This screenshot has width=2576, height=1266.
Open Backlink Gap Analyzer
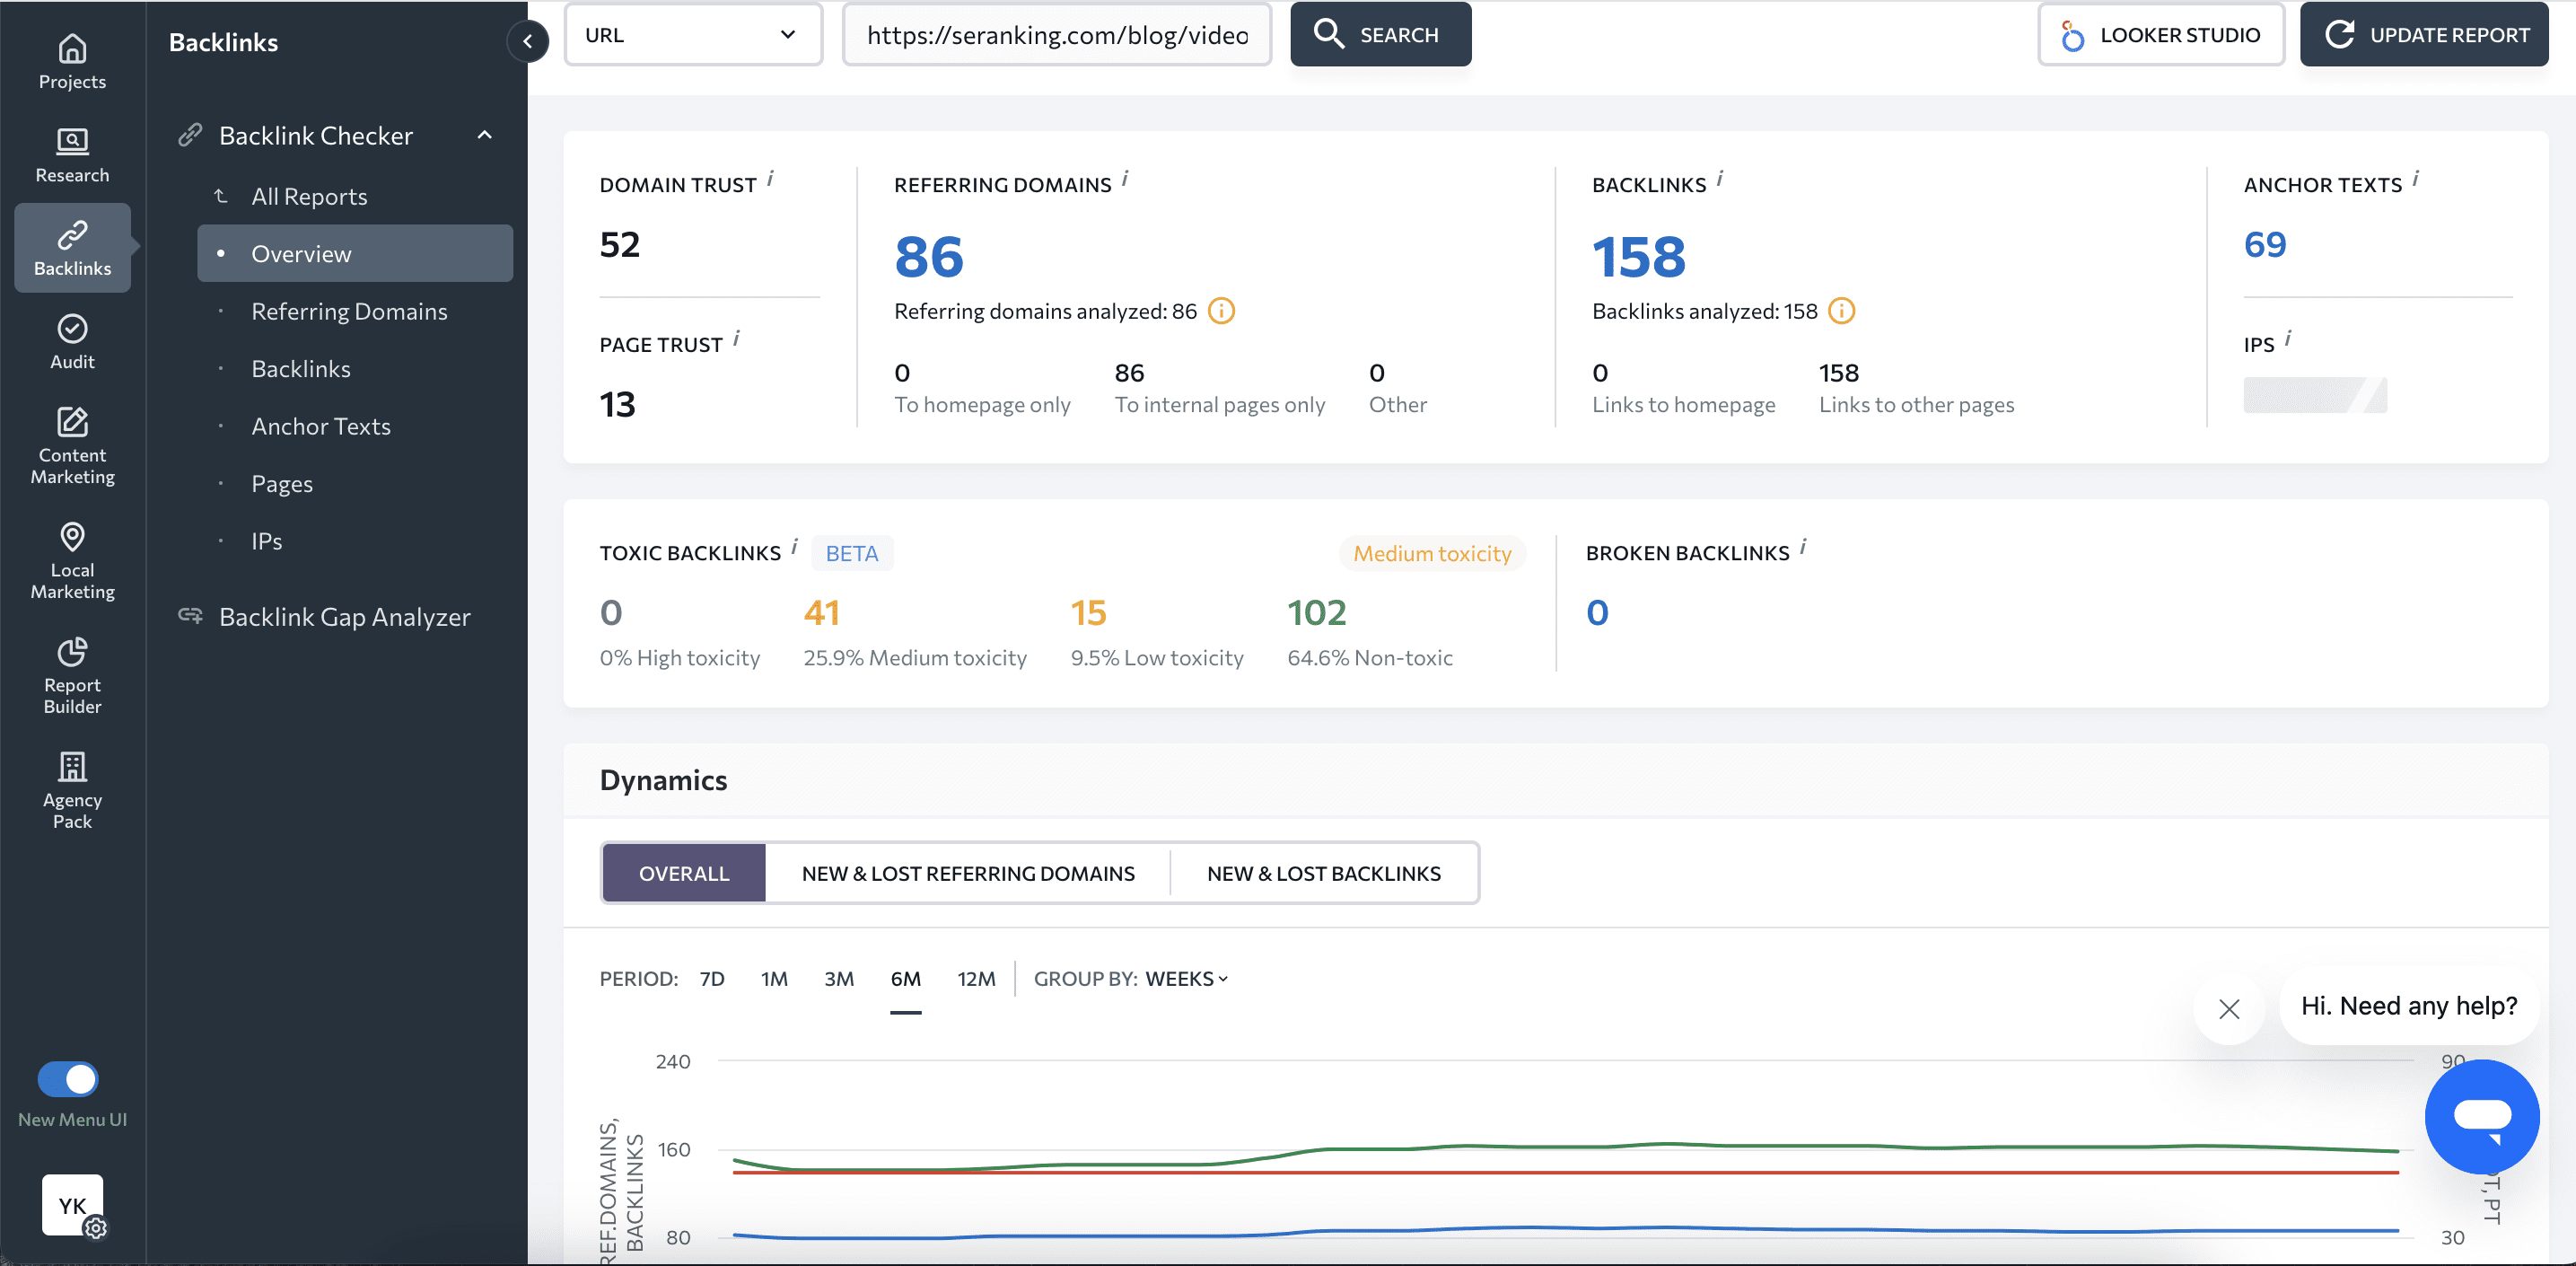[344, 616]
